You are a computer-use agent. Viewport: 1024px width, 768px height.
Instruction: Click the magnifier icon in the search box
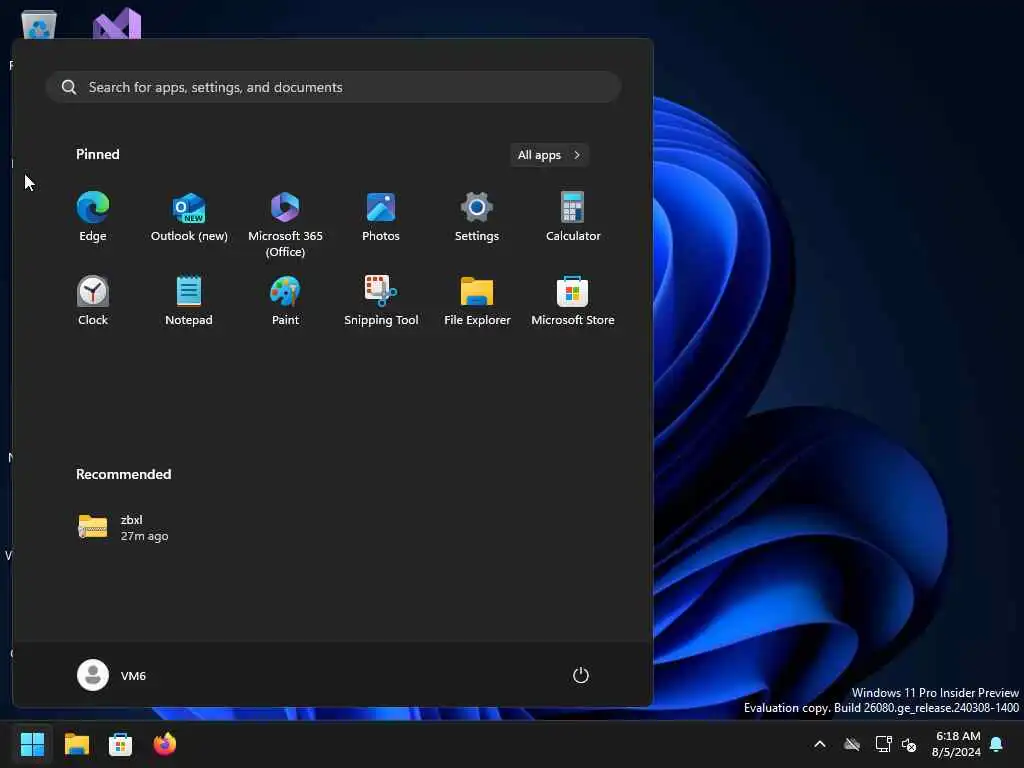coord(69,87)
